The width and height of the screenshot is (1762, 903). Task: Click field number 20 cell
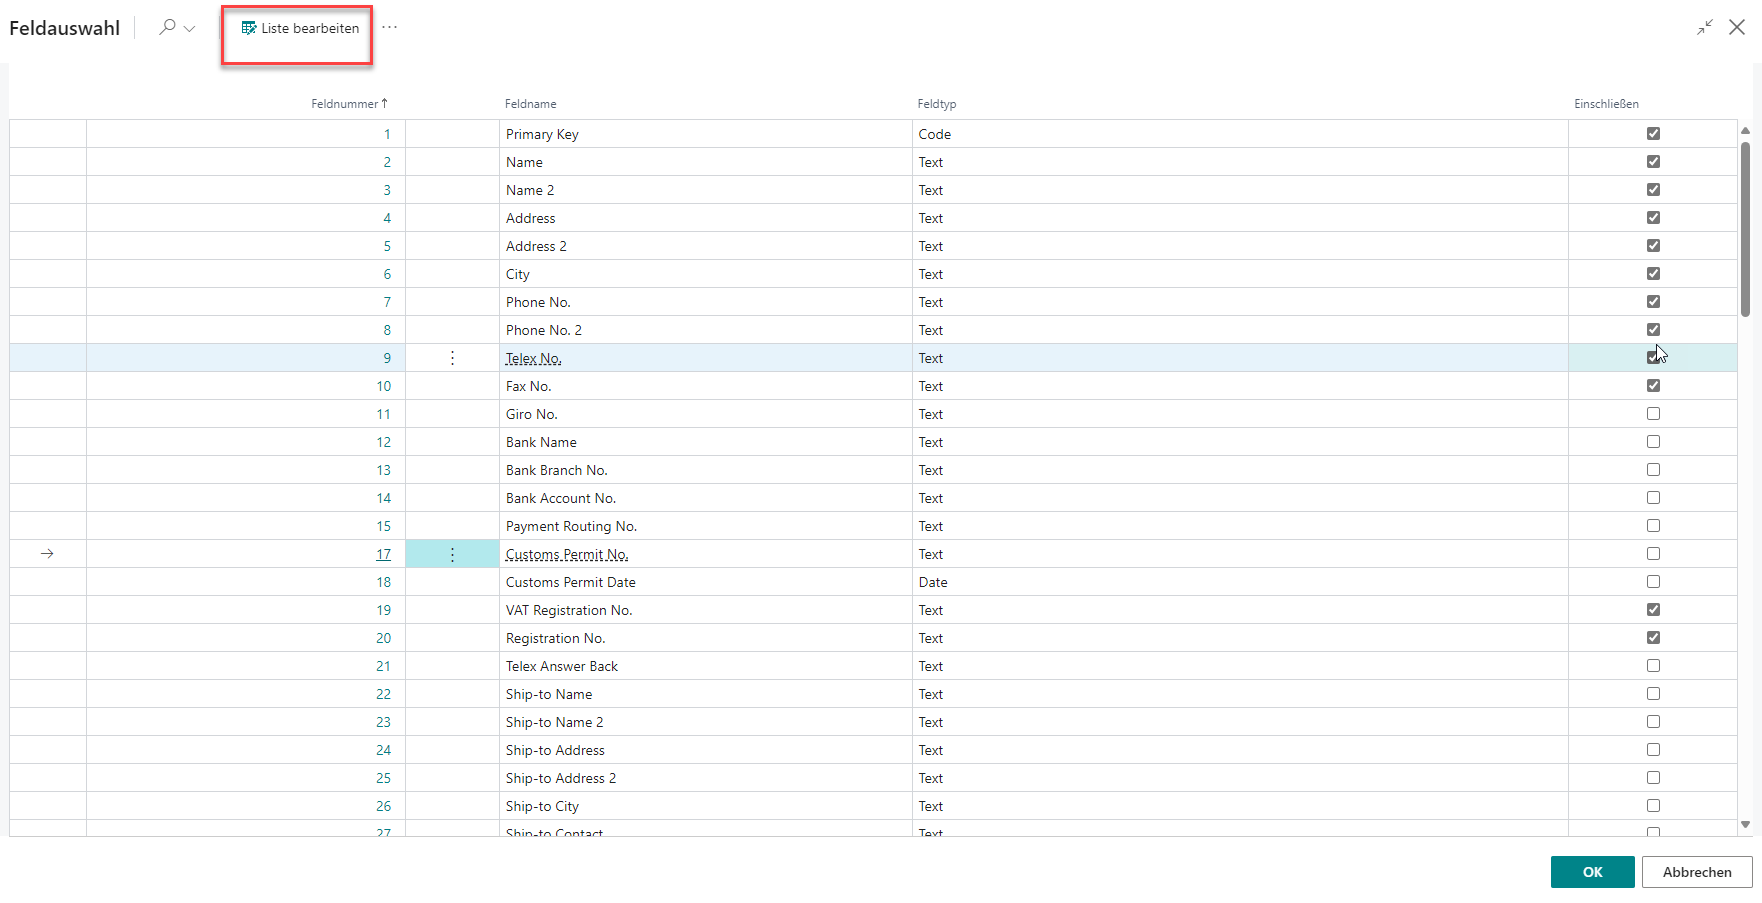(246, 638)
